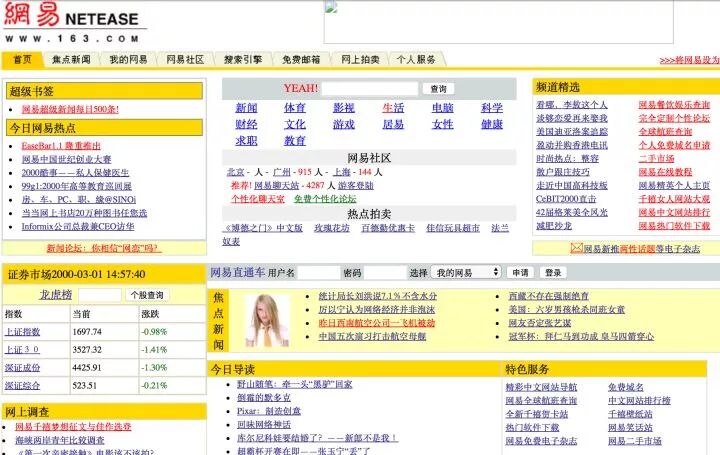Click the broken banner image placeholder
The image size is (720, 455).
click(498, 22)
